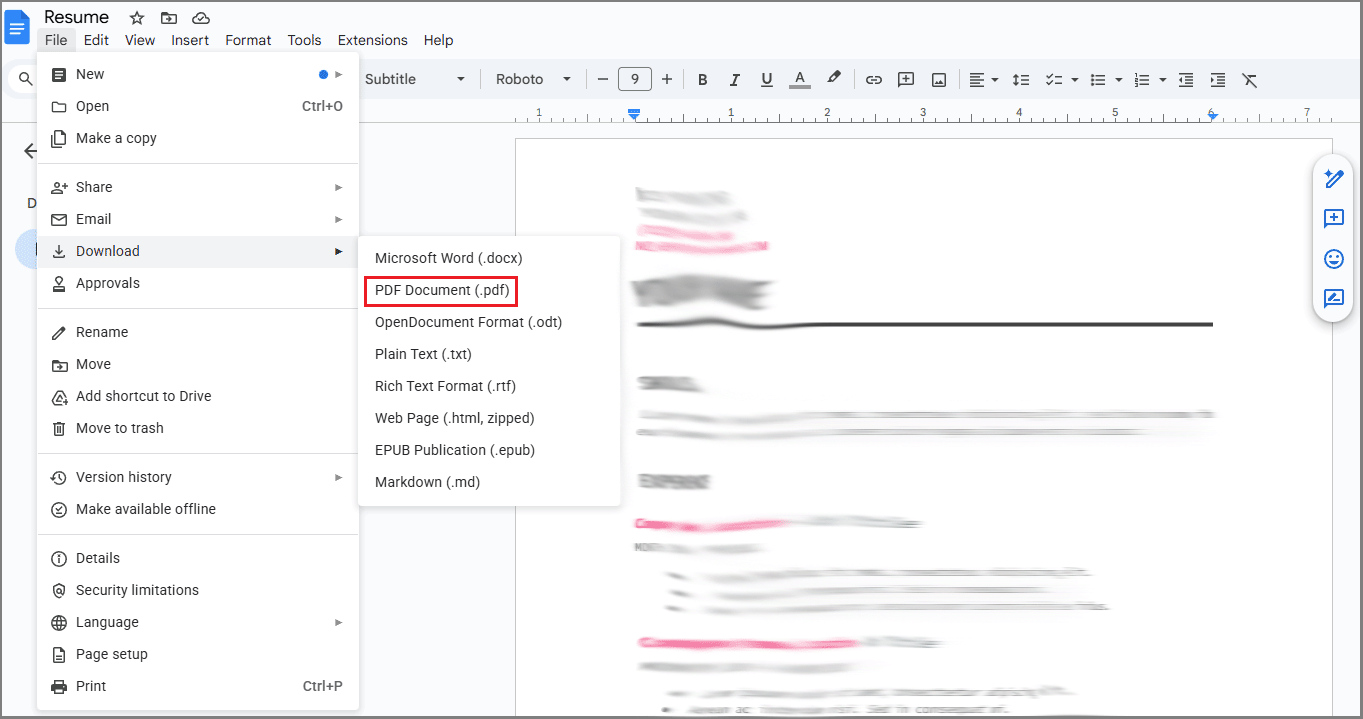The width and height of the screenshot is (1363, 719).
Task: Apply italic formatting
Action: 735,79
